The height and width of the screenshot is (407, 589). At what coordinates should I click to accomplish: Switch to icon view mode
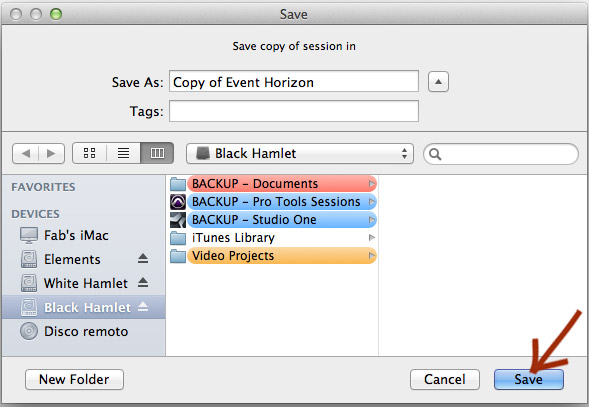coord(89,153)
